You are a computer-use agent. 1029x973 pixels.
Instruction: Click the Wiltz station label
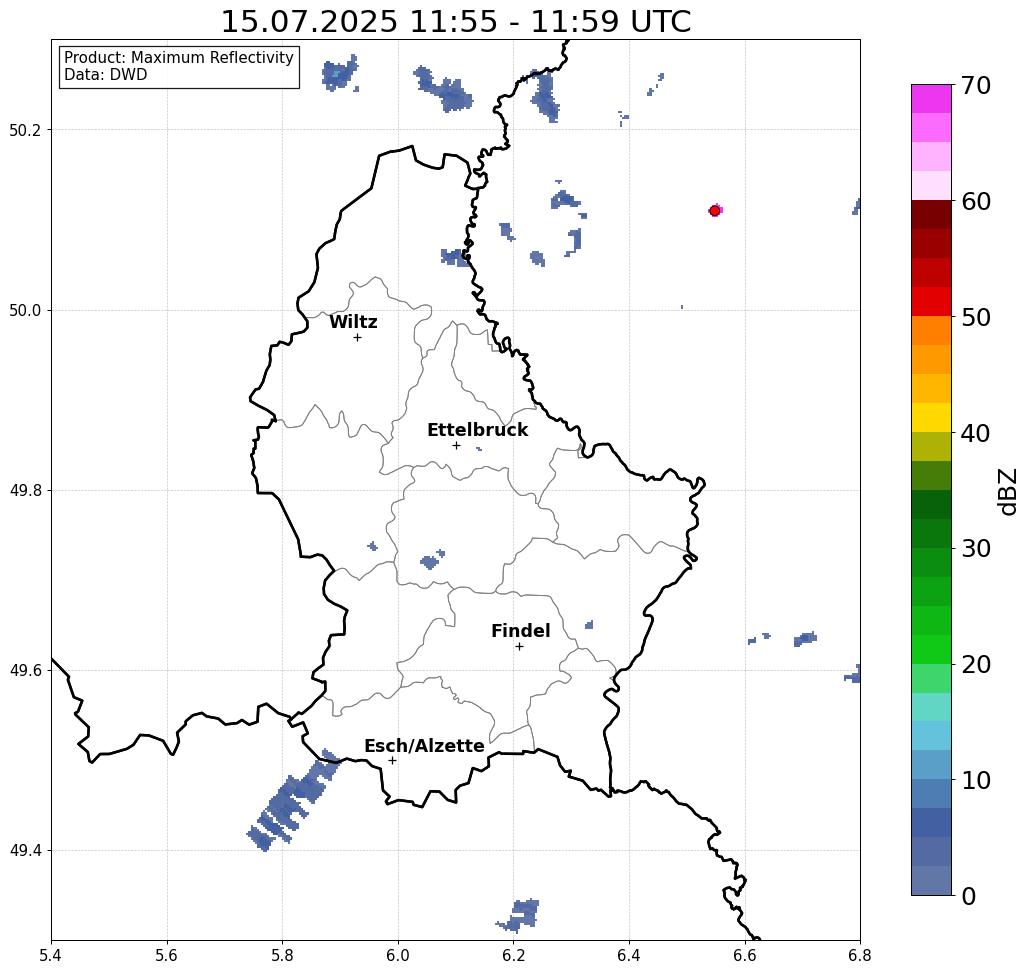353,322
